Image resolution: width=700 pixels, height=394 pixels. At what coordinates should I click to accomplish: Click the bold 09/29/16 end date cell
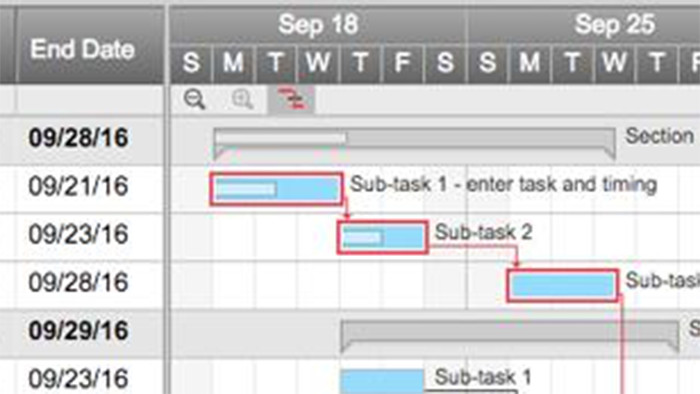point(79,331)
